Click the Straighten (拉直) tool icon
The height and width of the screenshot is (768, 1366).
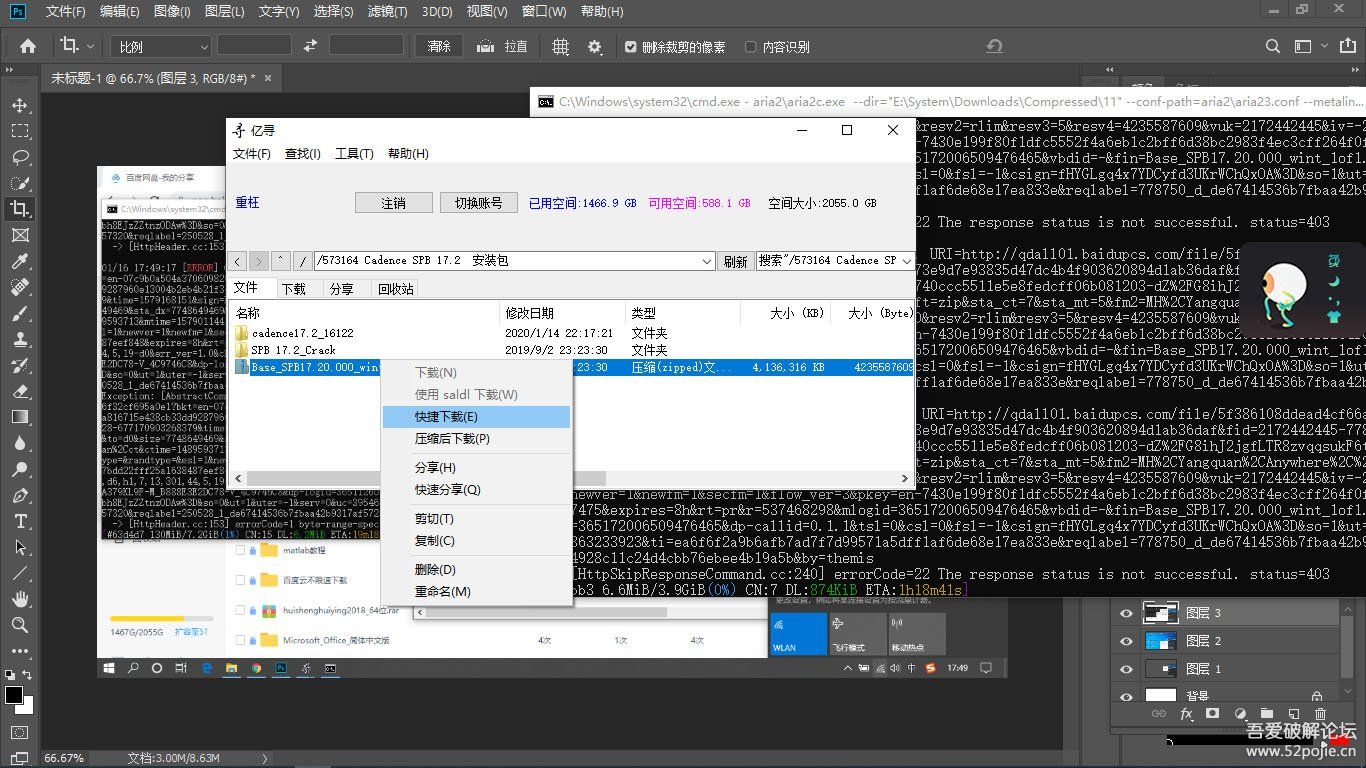(x=485, y=46)
